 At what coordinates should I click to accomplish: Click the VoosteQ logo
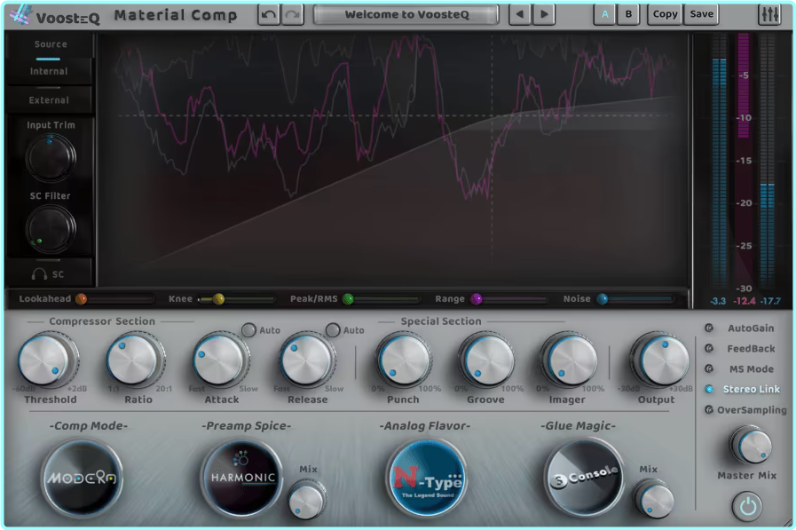pos(54,16)
